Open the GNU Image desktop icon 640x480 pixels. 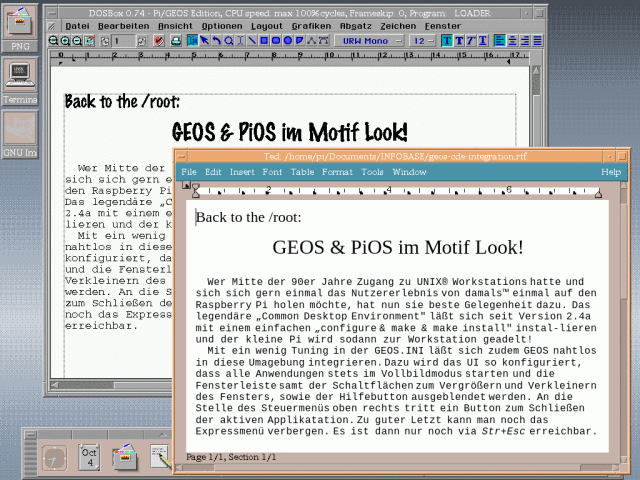[x=20, y=133]
